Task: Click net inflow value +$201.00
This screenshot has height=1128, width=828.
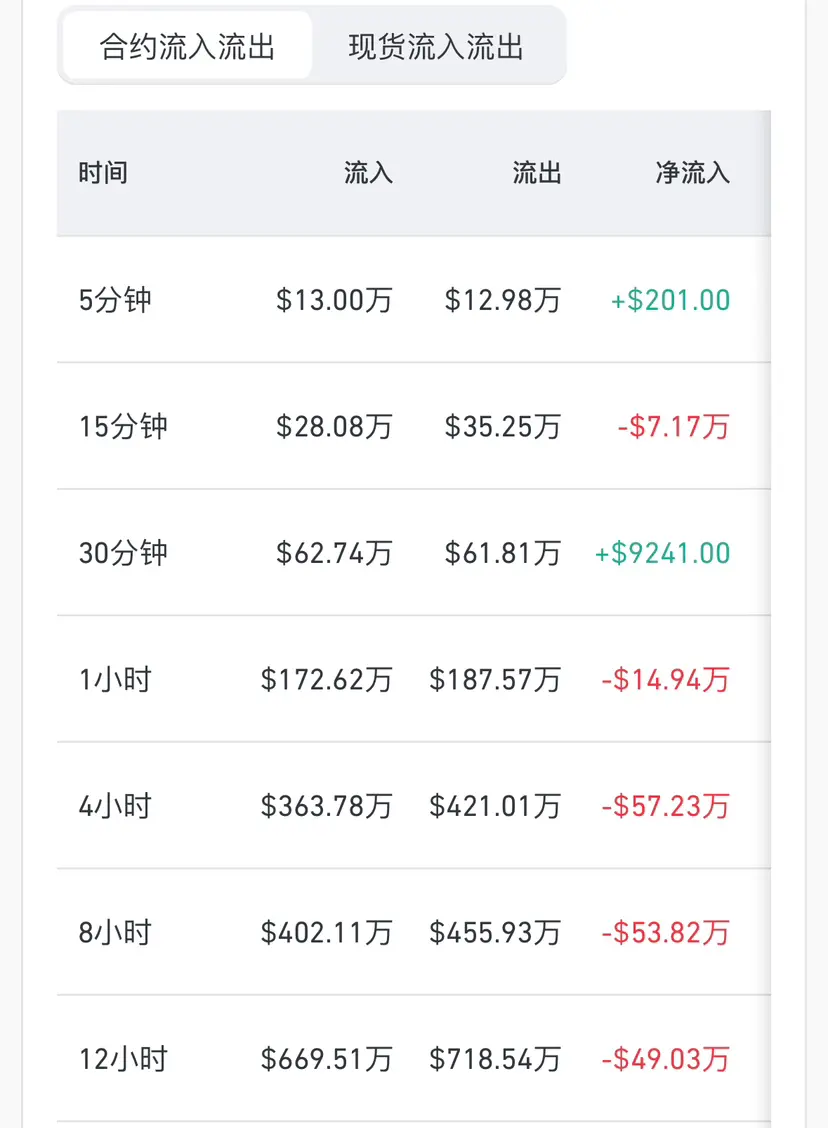Action: (670, 300)
